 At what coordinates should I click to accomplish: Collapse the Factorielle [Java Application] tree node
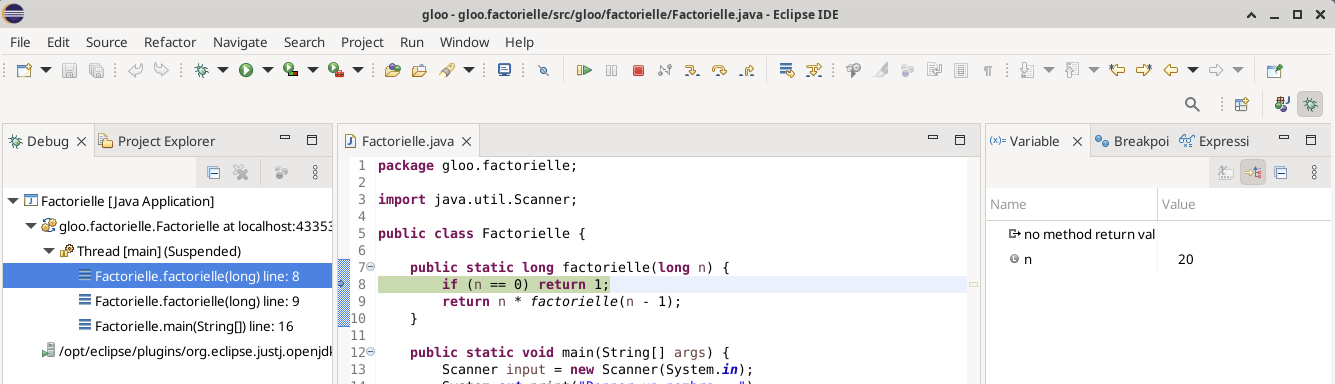[13, 201]
